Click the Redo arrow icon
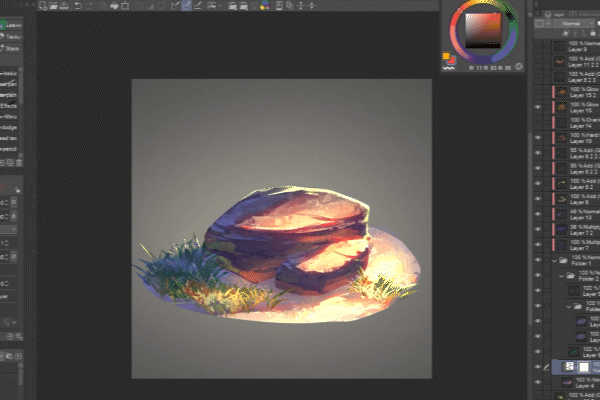The width and height of the screenshot is (600, 400). tap(90, 5)
